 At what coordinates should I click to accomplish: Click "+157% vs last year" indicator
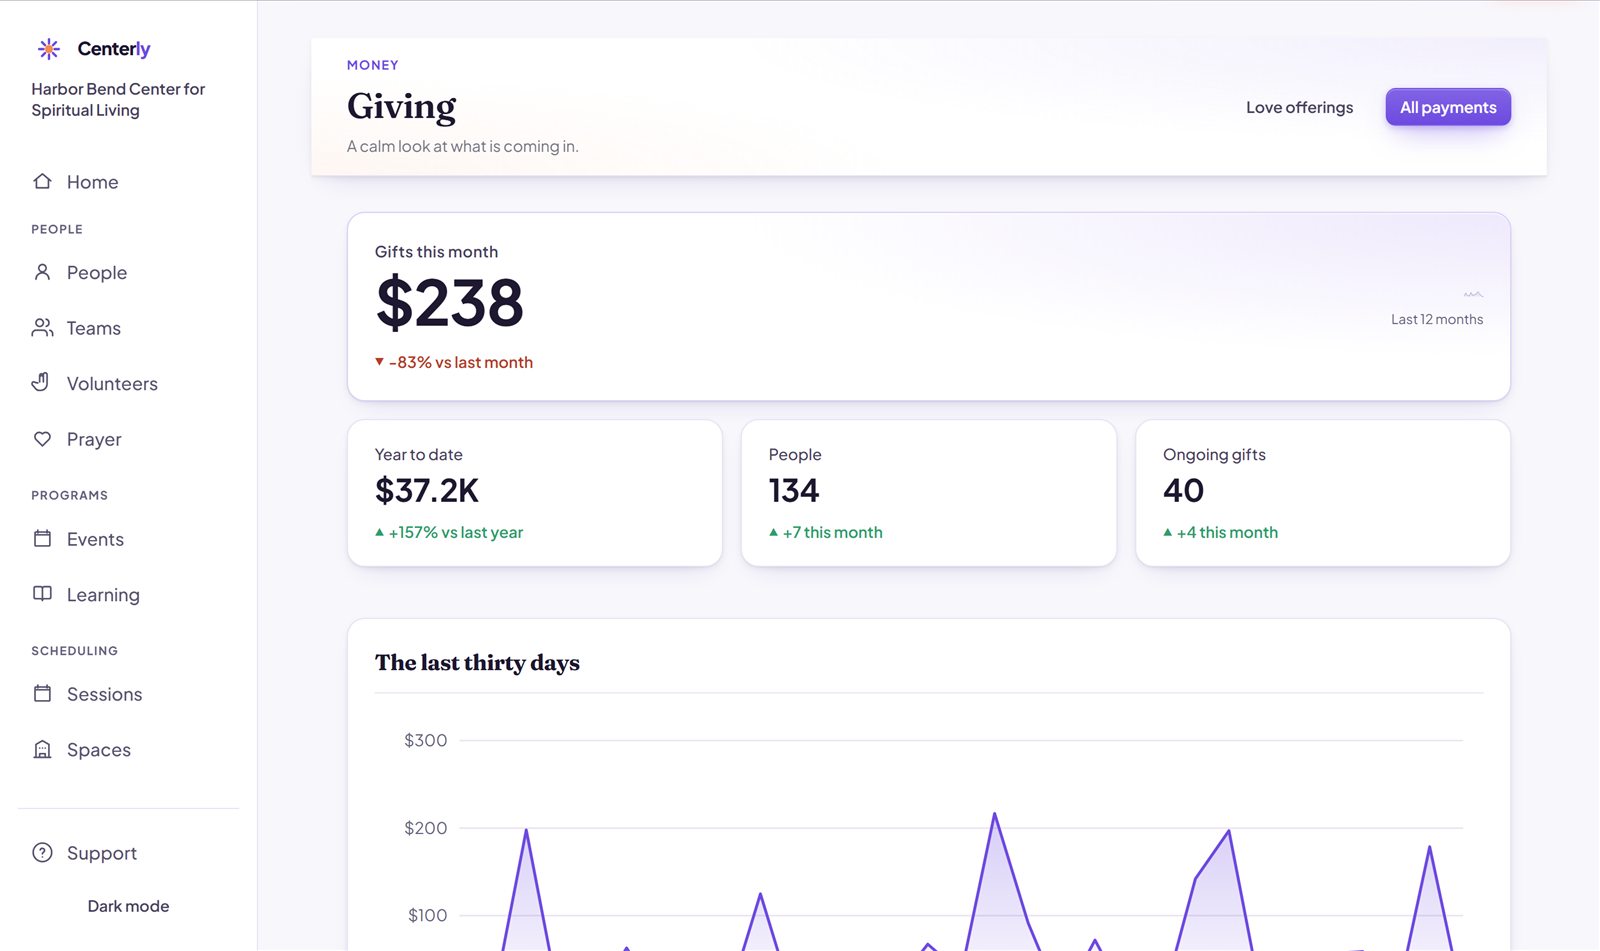coord(449,532)
